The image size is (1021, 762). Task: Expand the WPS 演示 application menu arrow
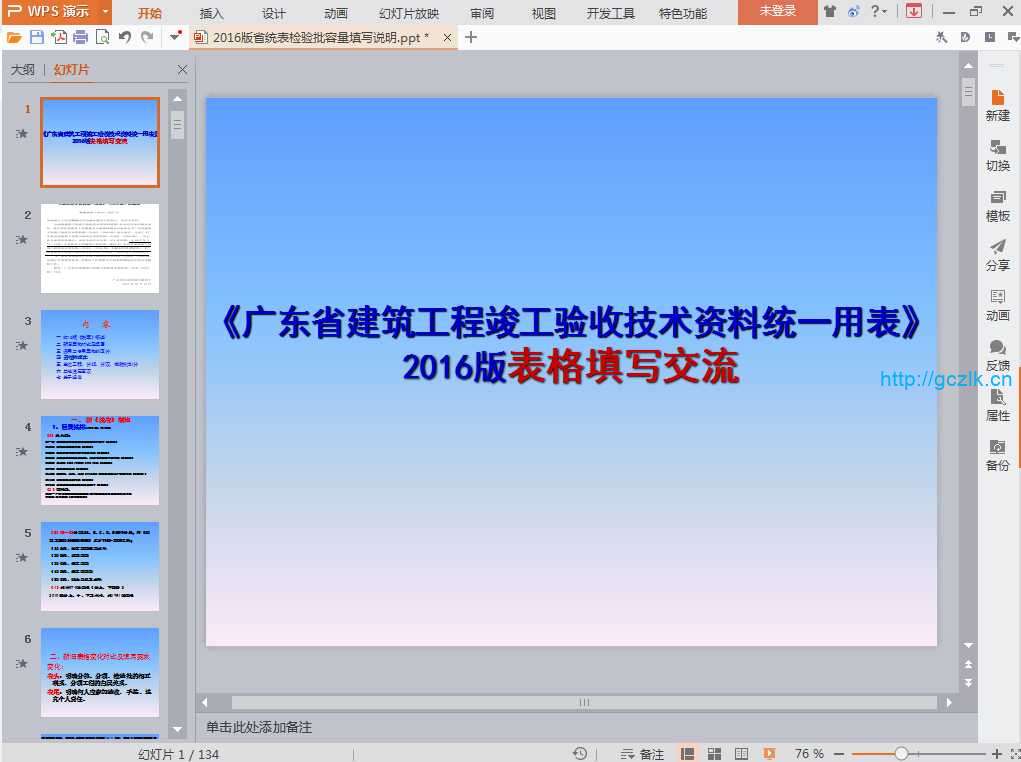point(105,12)
